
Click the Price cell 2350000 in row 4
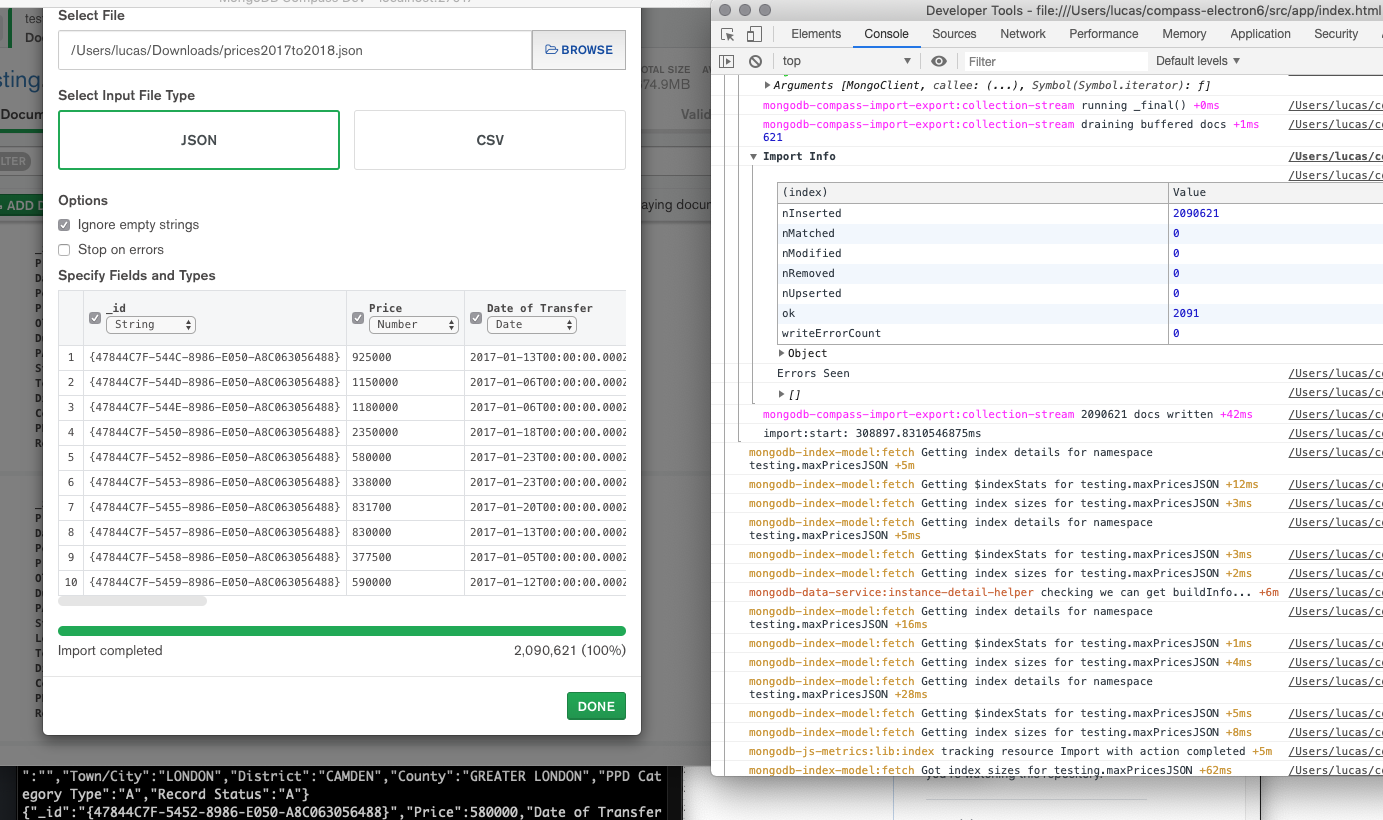(405, 432)
